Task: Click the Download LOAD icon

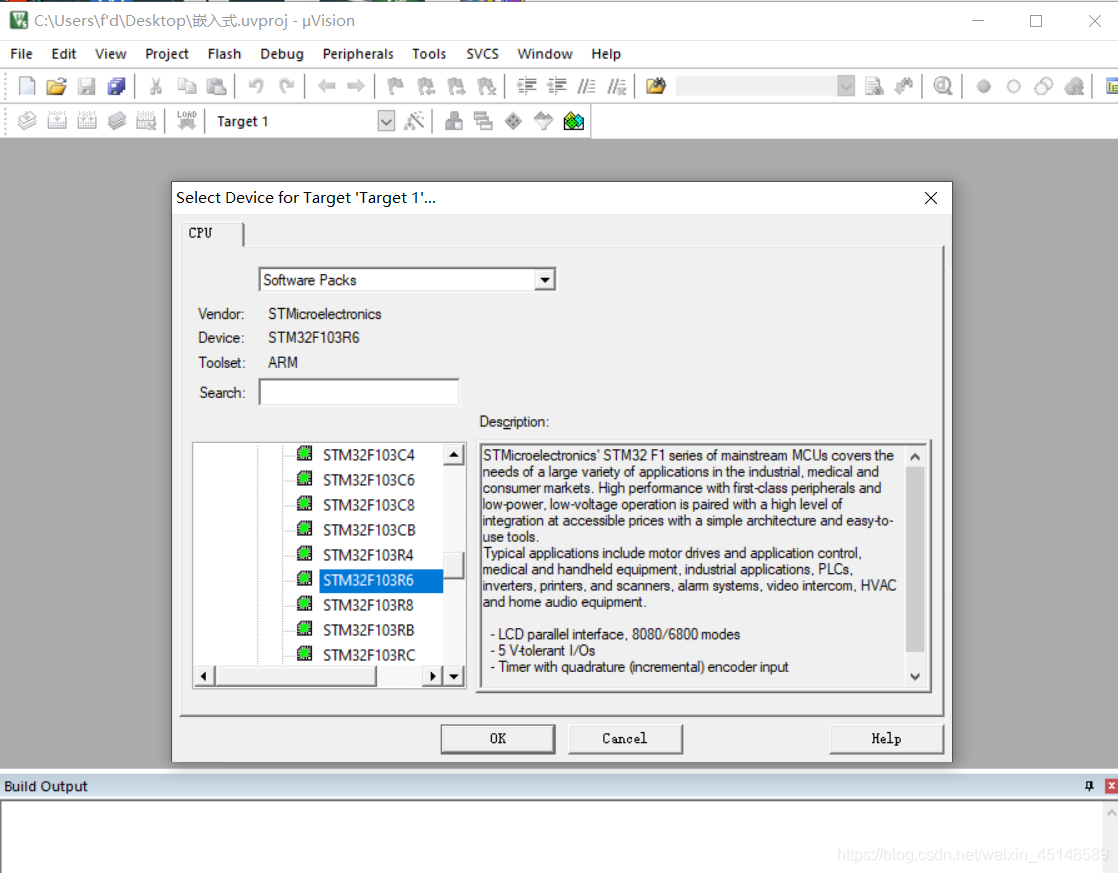Action: [x=187, y=121]
